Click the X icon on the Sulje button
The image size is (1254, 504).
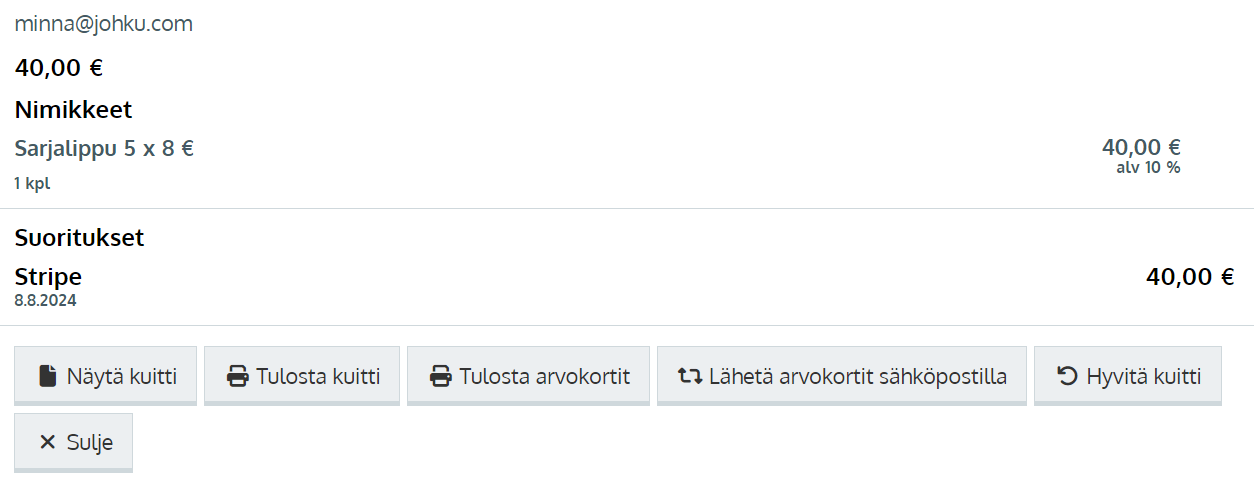pos(47,443)
